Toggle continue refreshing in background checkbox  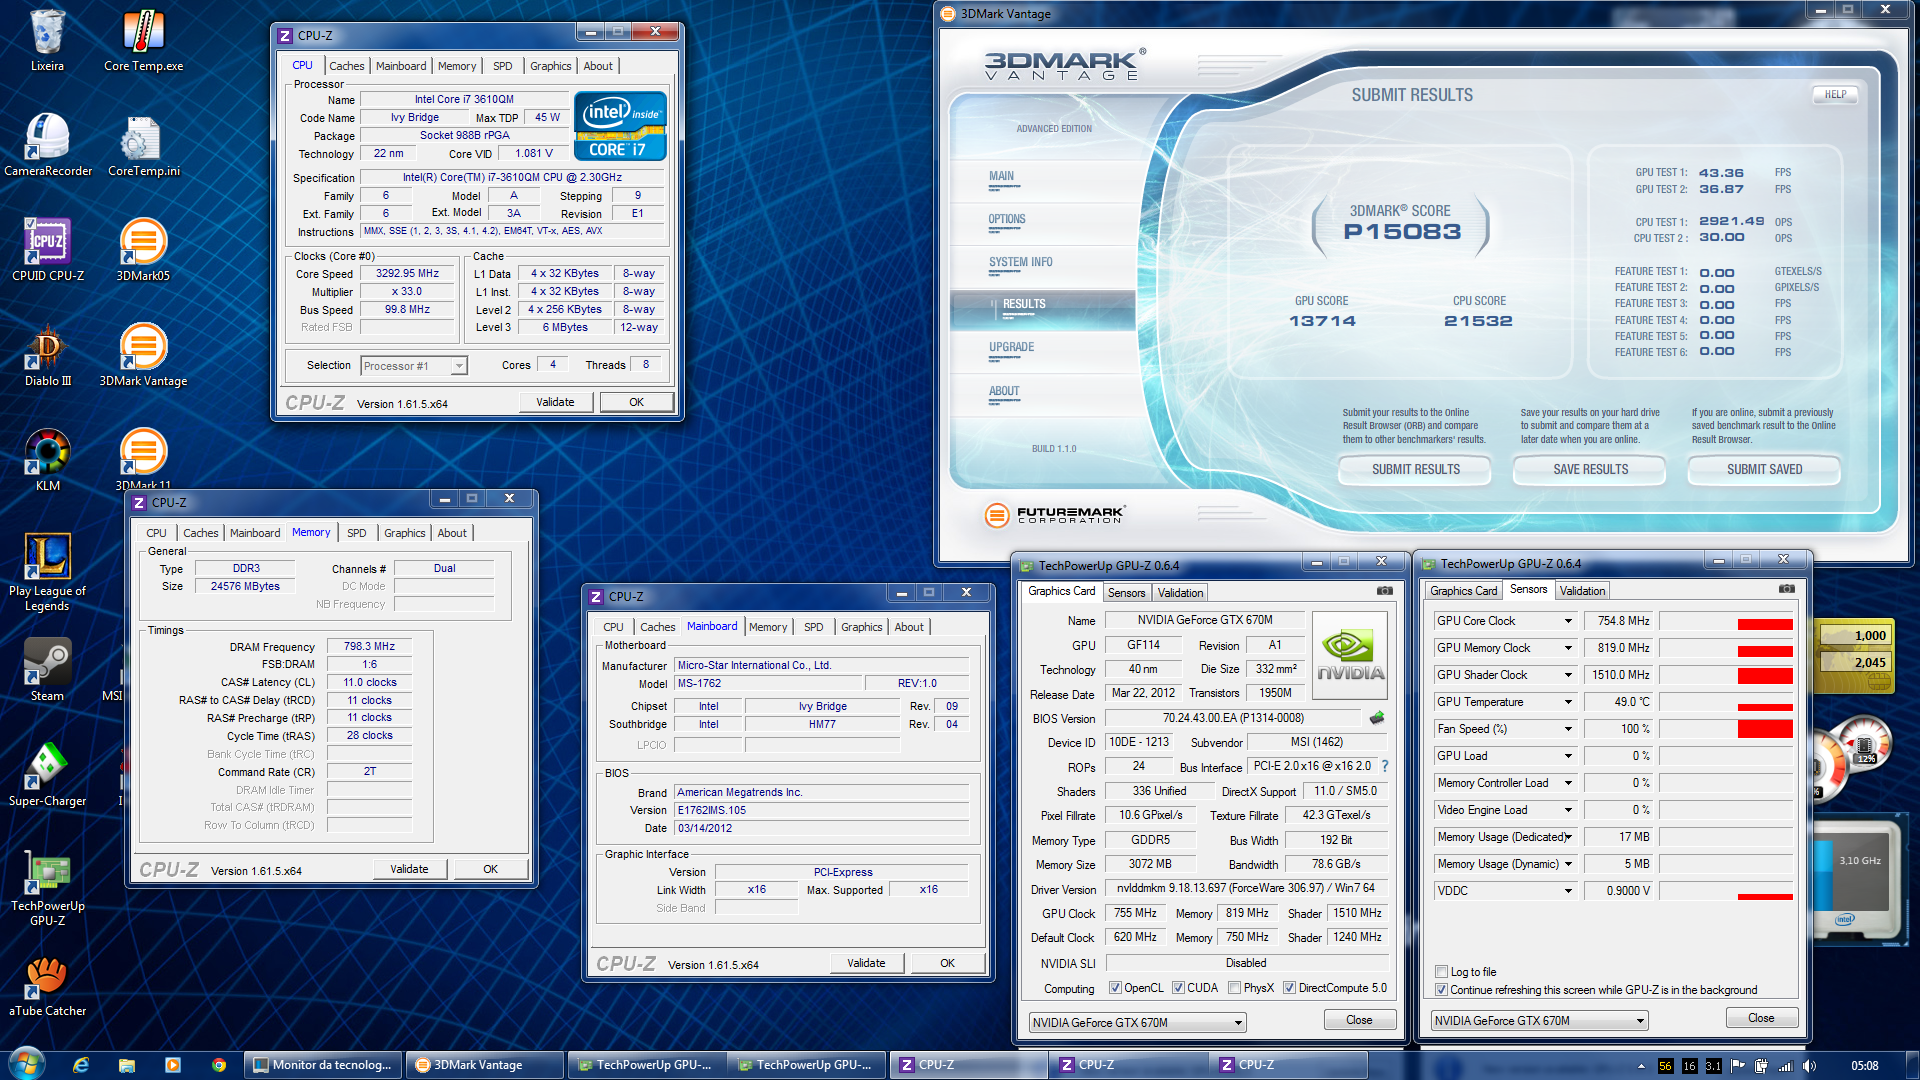point(1442,990)
